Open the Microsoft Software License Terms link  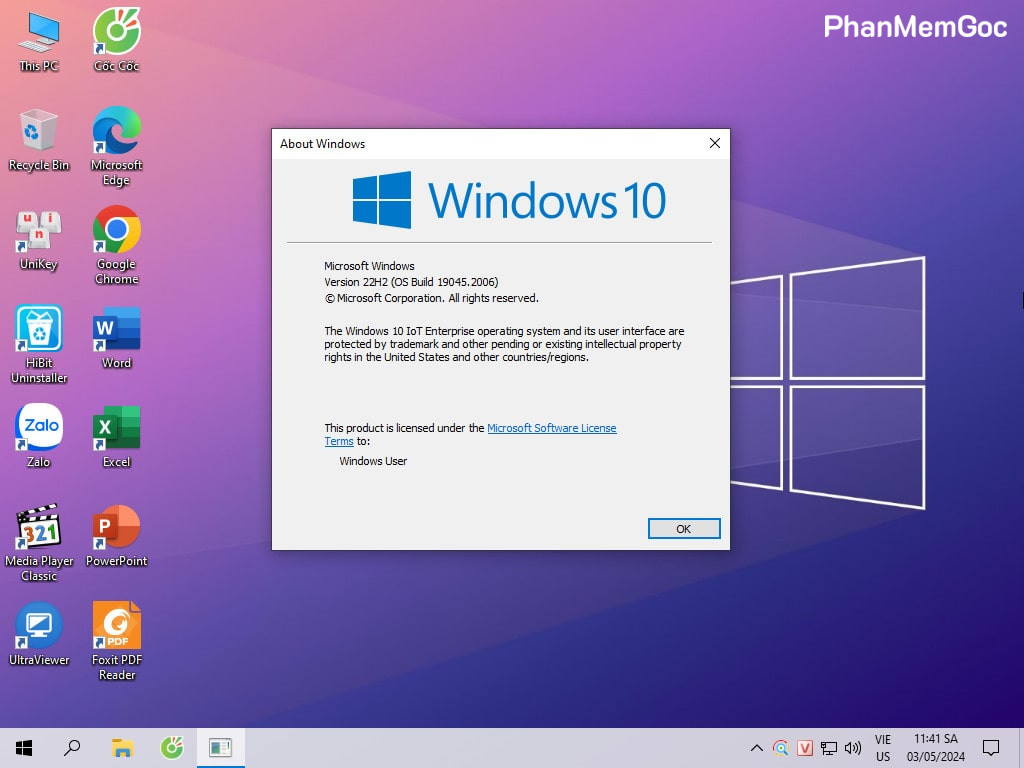pyautogui.click(x=551, y=428)
